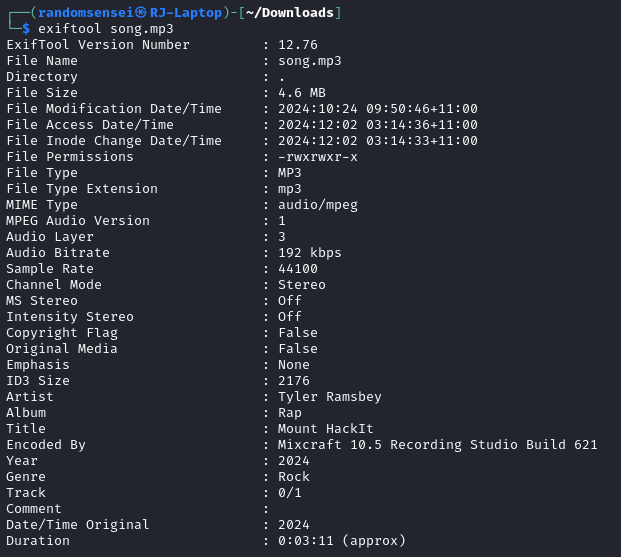Click the Audio Bitrate value 192 kbps
The image size is (621, 557).
pos(310,253)
